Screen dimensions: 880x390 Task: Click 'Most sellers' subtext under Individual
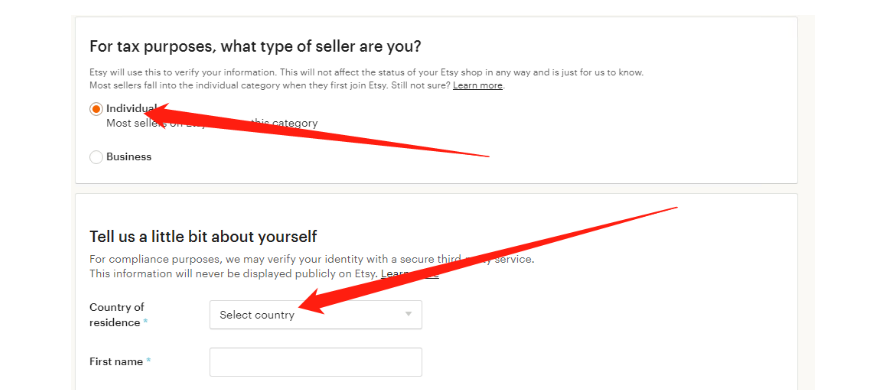[212, 123]
